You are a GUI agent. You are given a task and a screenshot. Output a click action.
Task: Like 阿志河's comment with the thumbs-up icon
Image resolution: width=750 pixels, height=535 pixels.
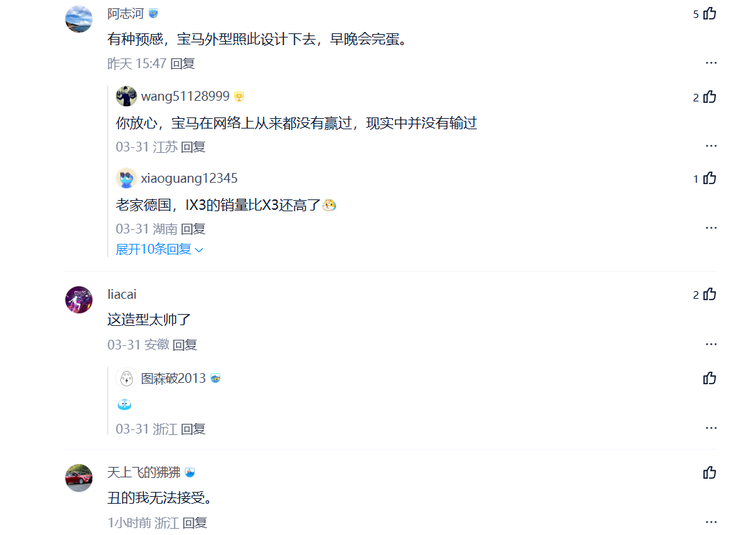click(x=709, y=13)
